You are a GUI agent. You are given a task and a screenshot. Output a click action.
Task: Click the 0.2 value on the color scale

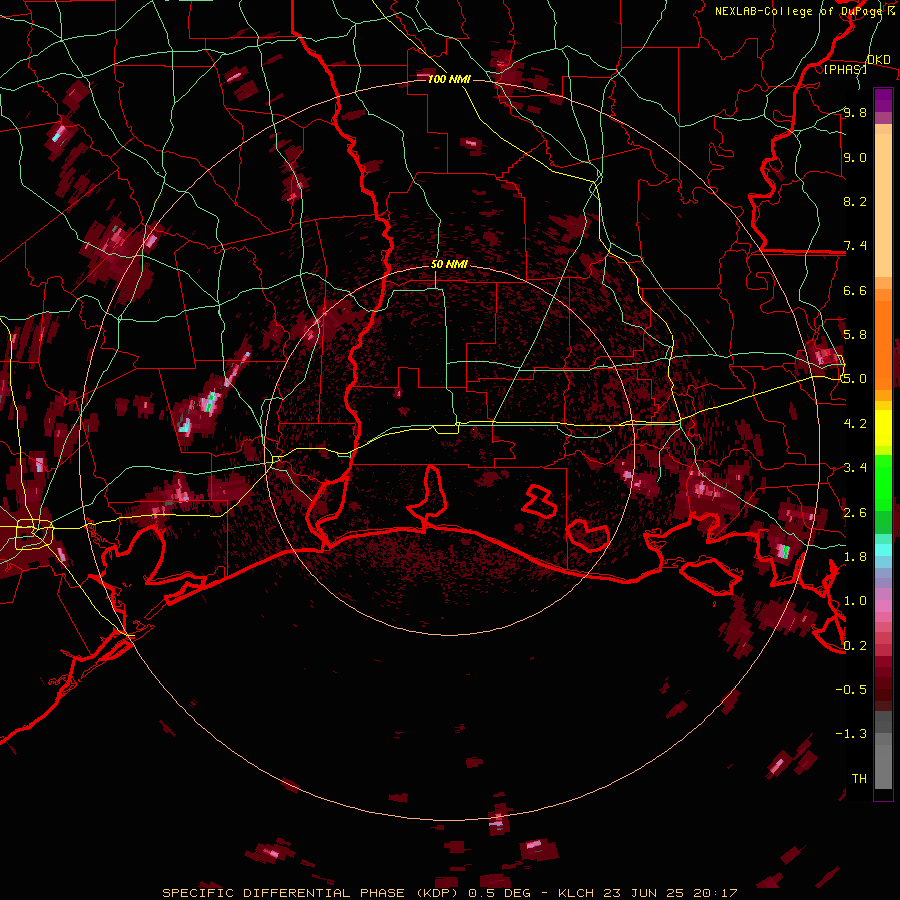[x=855, y=646]
